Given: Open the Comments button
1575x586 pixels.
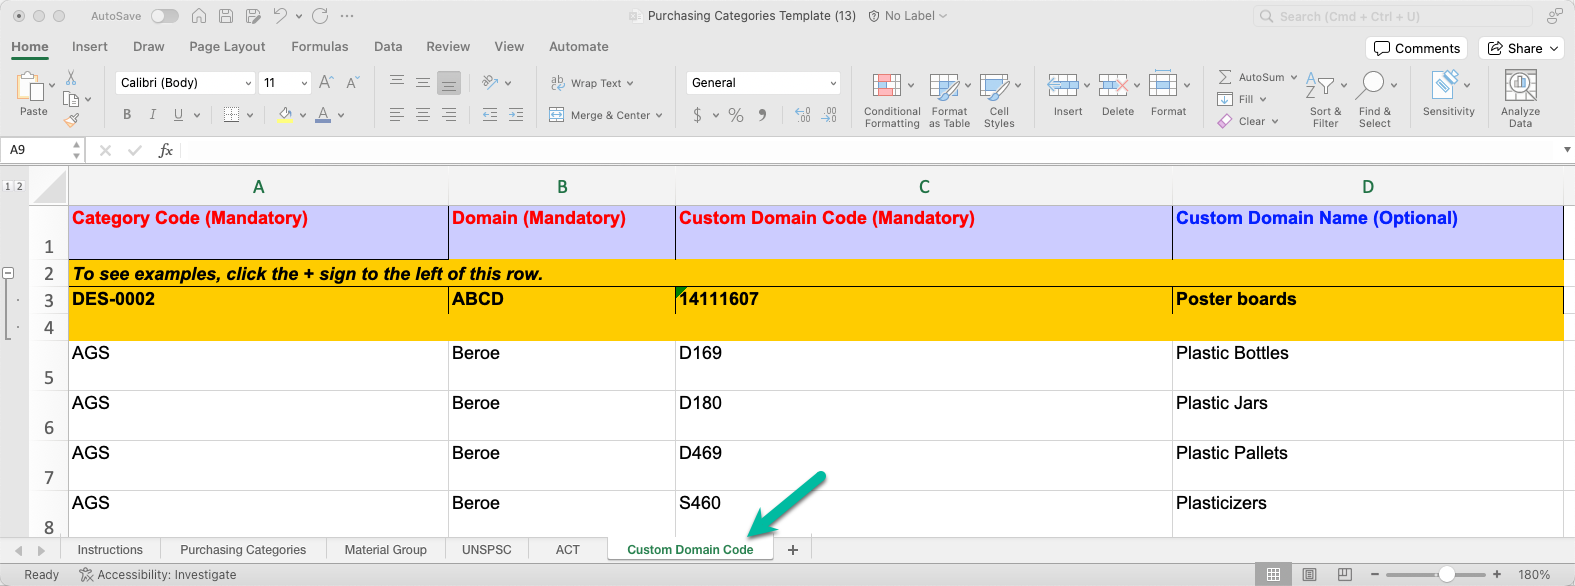Looking at the screenshot, I should coord(1416,48).
